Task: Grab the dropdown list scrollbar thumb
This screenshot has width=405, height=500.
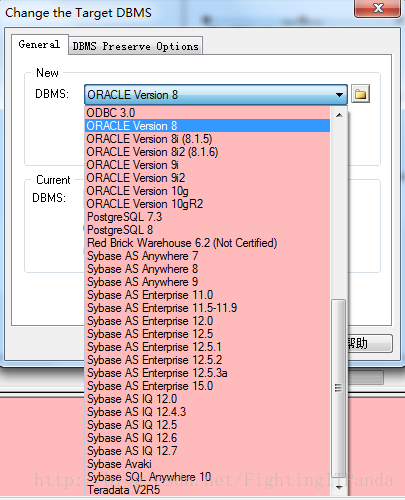Action: 338,388
